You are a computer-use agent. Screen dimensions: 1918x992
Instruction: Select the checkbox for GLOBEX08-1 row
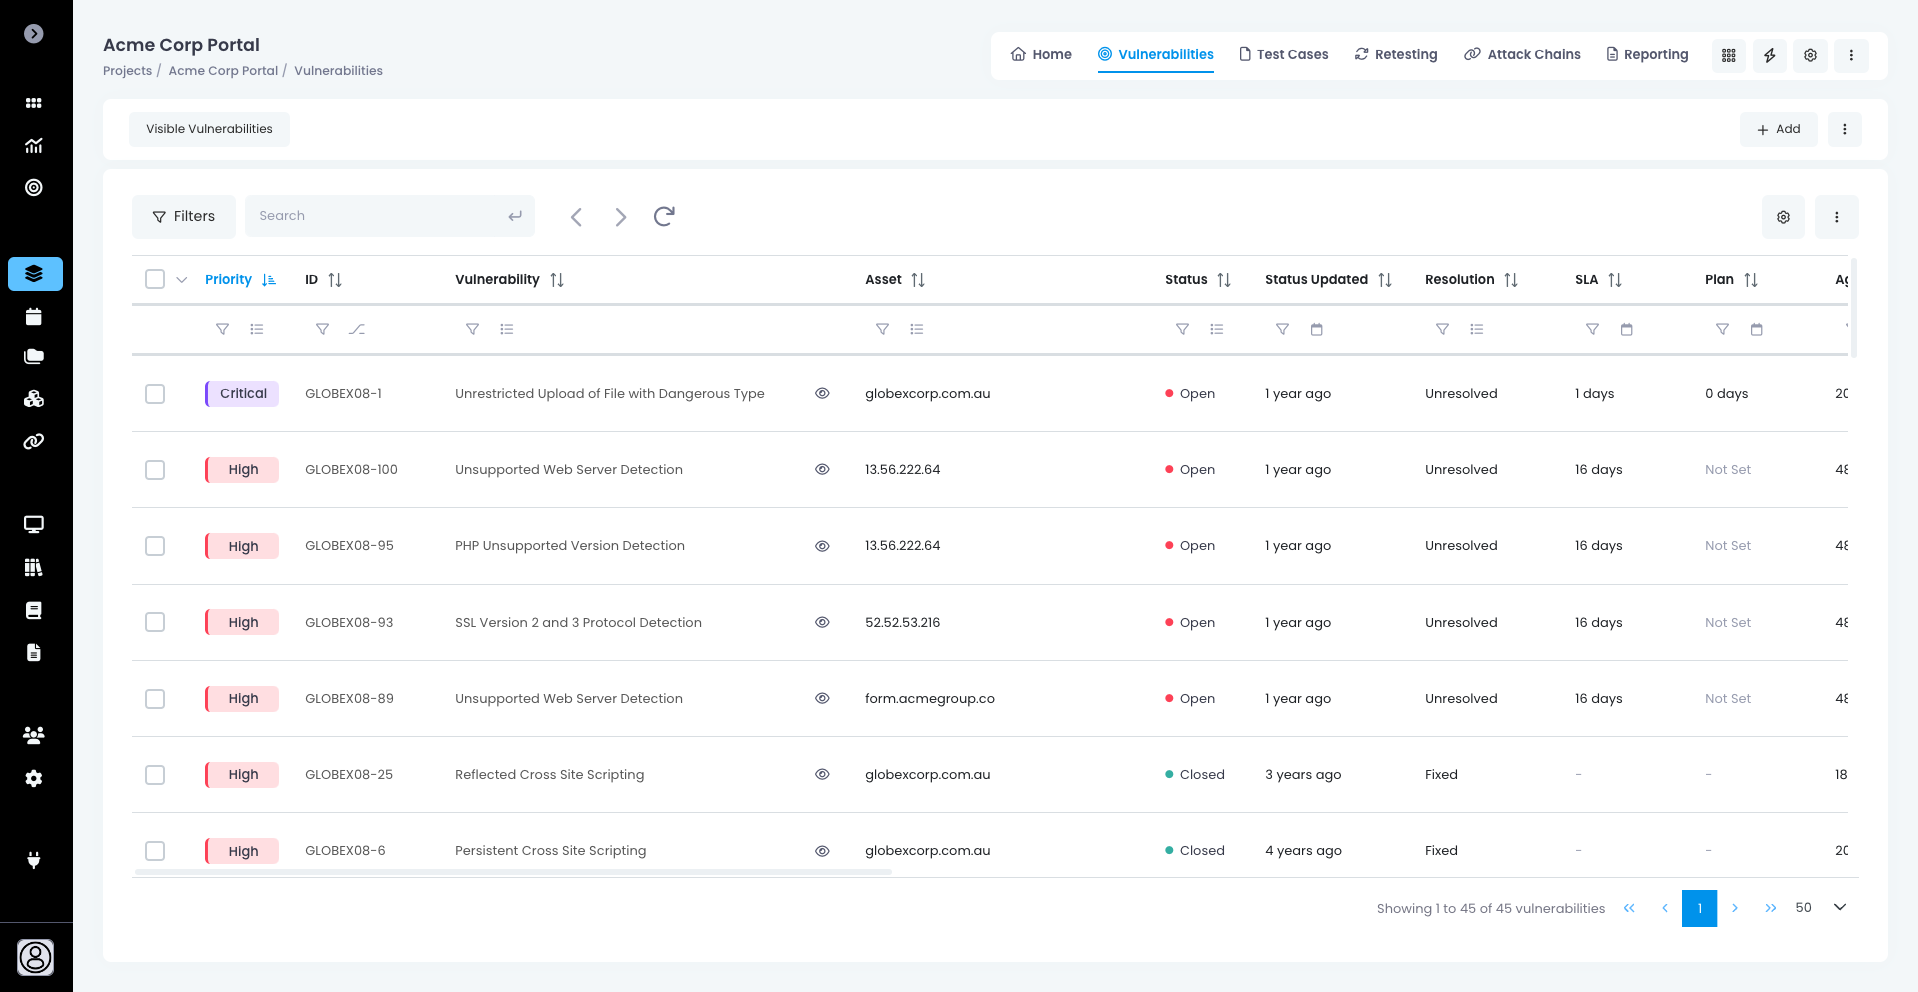tap(155, 394)
